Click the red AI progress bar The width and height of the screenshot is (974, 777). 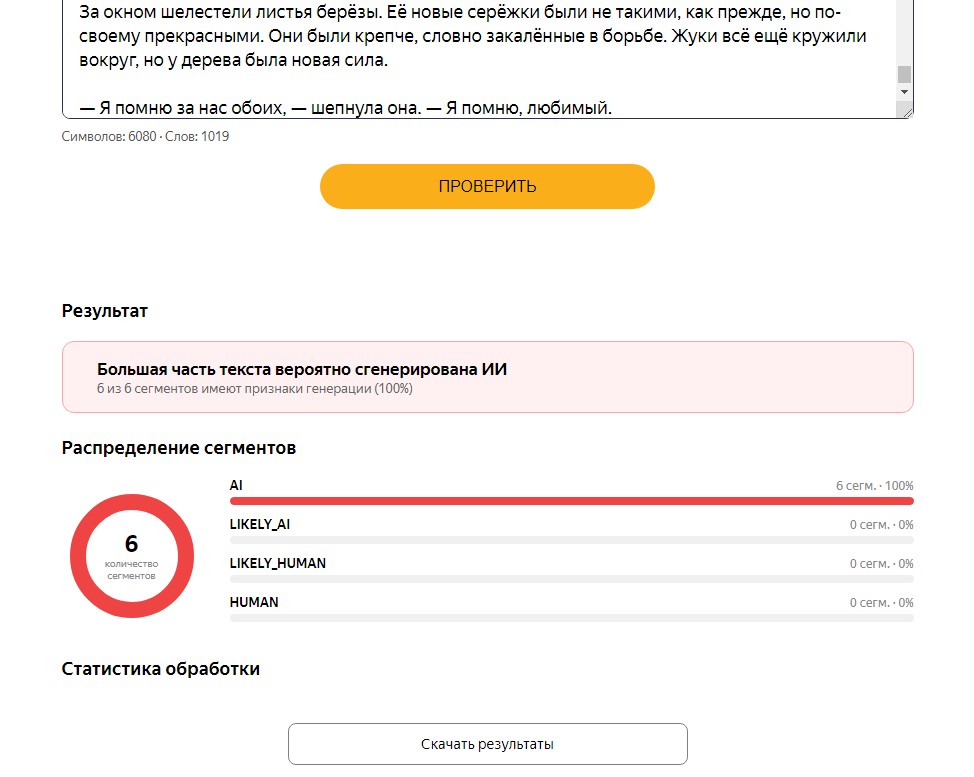click(571, 501)
